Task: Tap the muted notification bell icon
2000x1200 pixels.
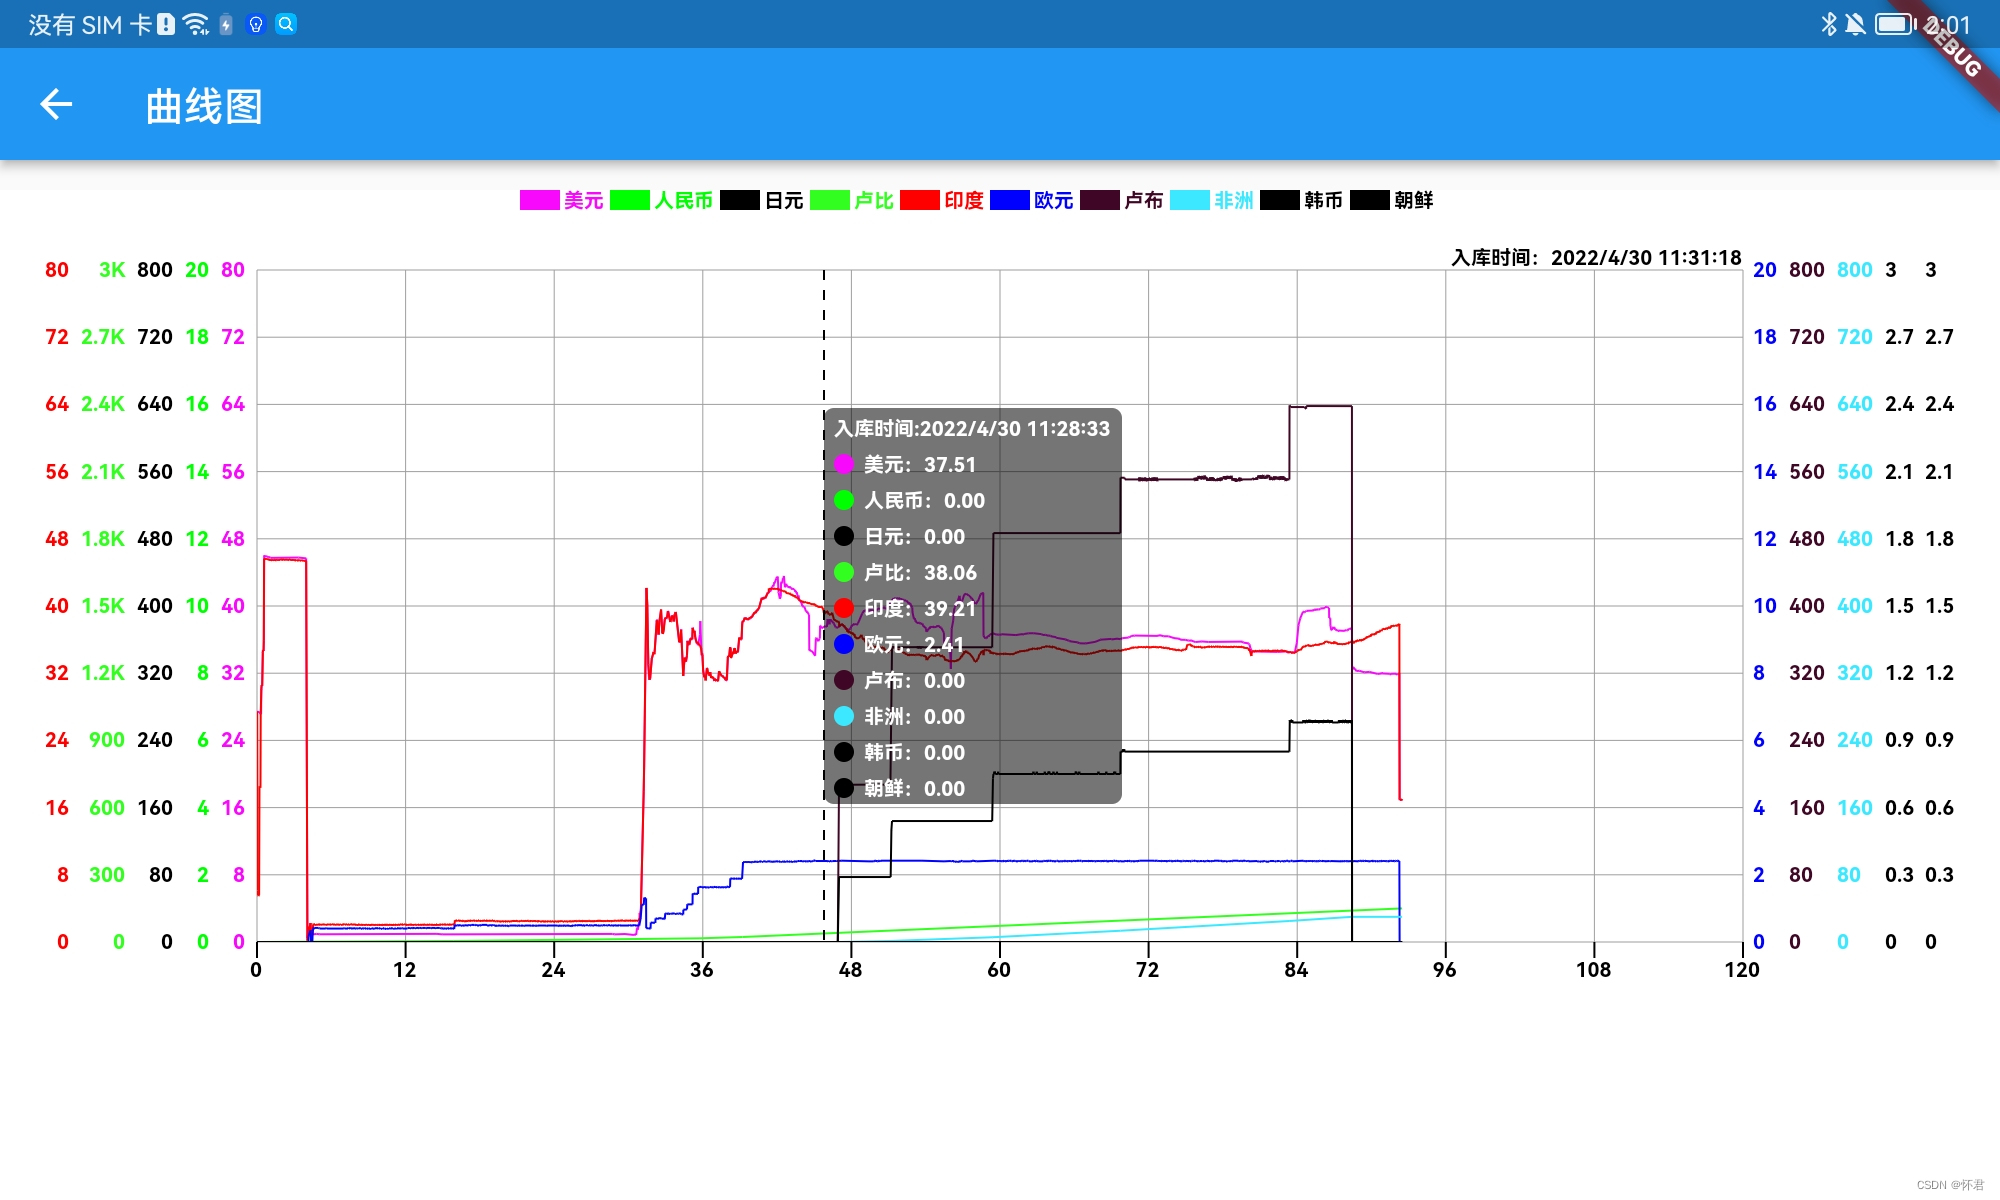Action: click(1855, 24)
